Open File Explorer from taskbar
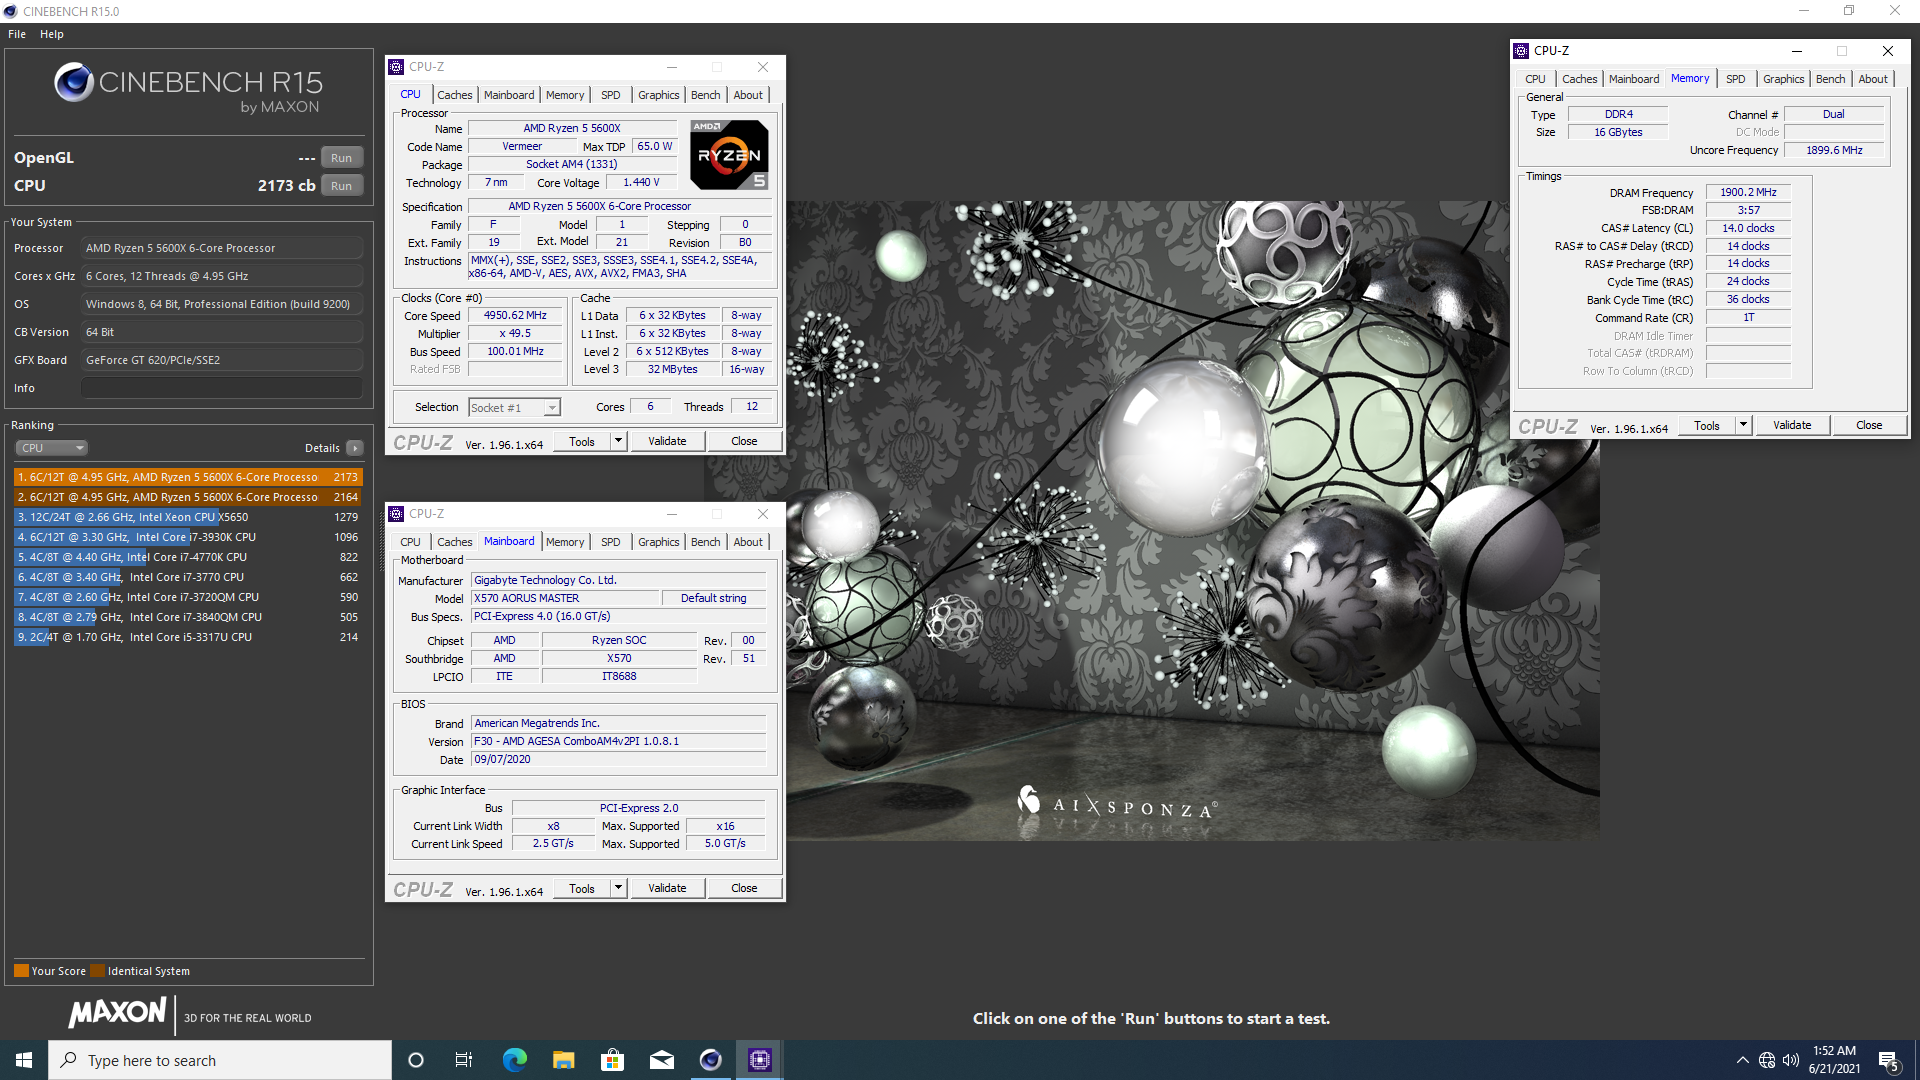 point(563,1060)
